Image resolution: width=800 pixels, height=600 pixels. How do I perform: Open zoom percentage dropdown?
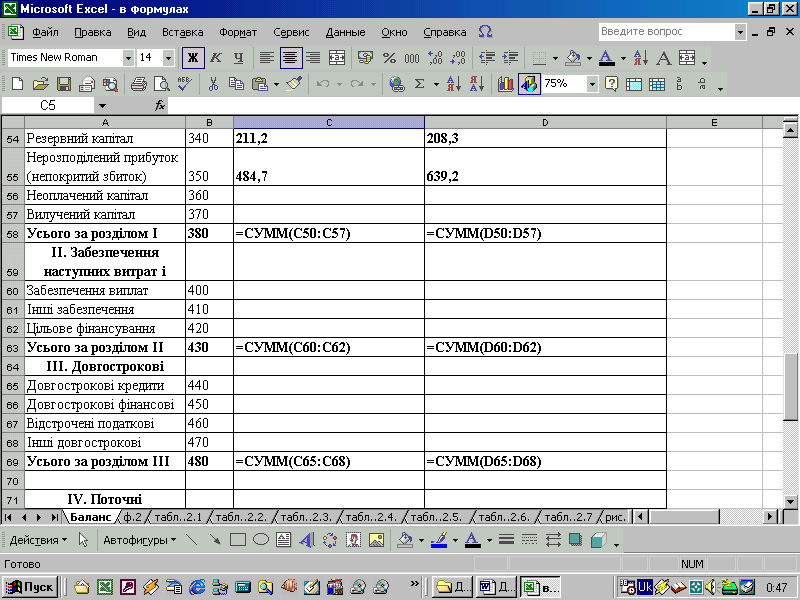592,84
